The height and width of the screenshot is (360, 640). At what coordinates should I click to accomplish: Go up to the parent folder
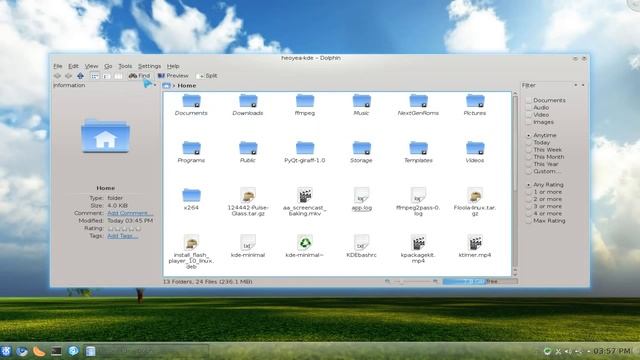(x=80, y=76)
